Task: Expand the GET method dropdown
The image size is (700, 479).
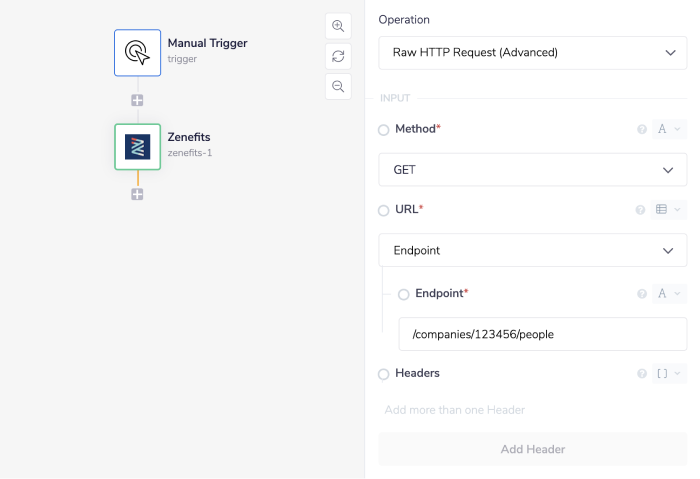Action: pyautogui.click(x=532, y=170)
